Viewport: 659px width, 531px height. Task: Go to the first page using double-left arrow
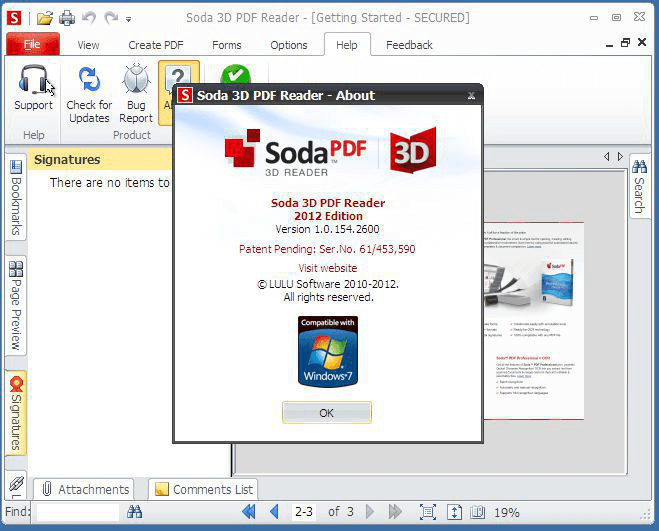point(249,512)
